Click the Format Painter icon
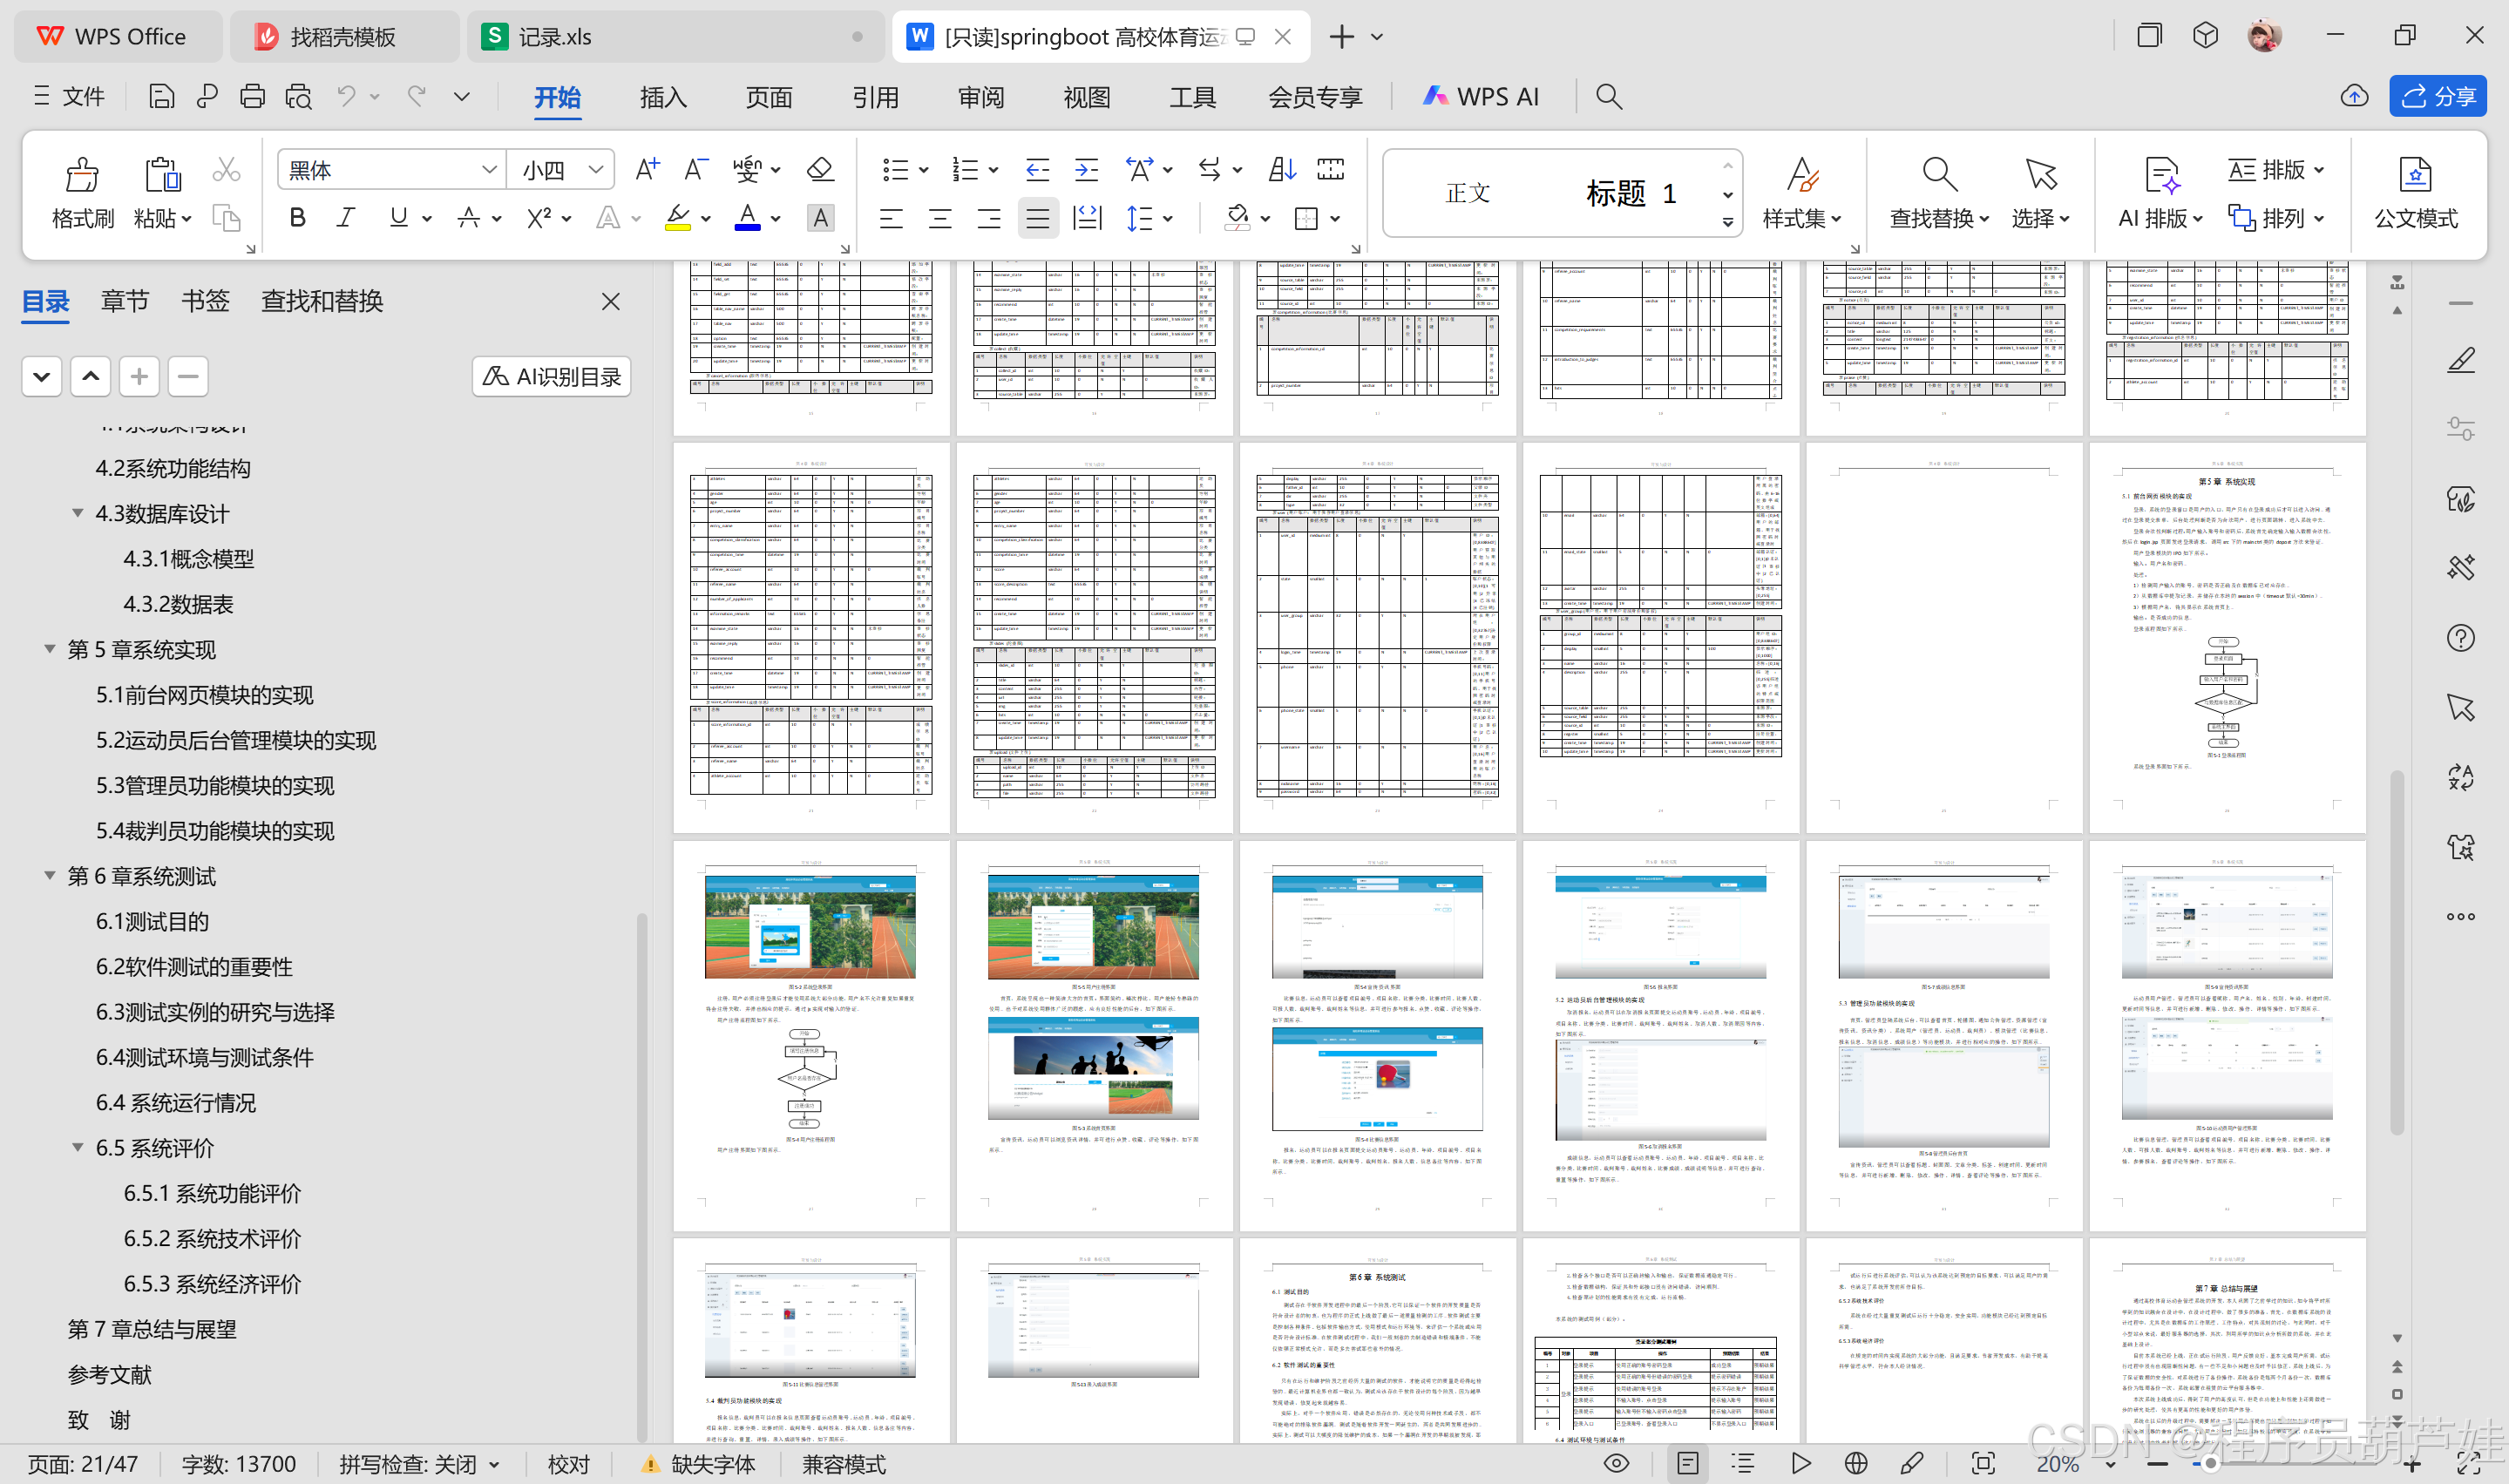 point(82,176)
